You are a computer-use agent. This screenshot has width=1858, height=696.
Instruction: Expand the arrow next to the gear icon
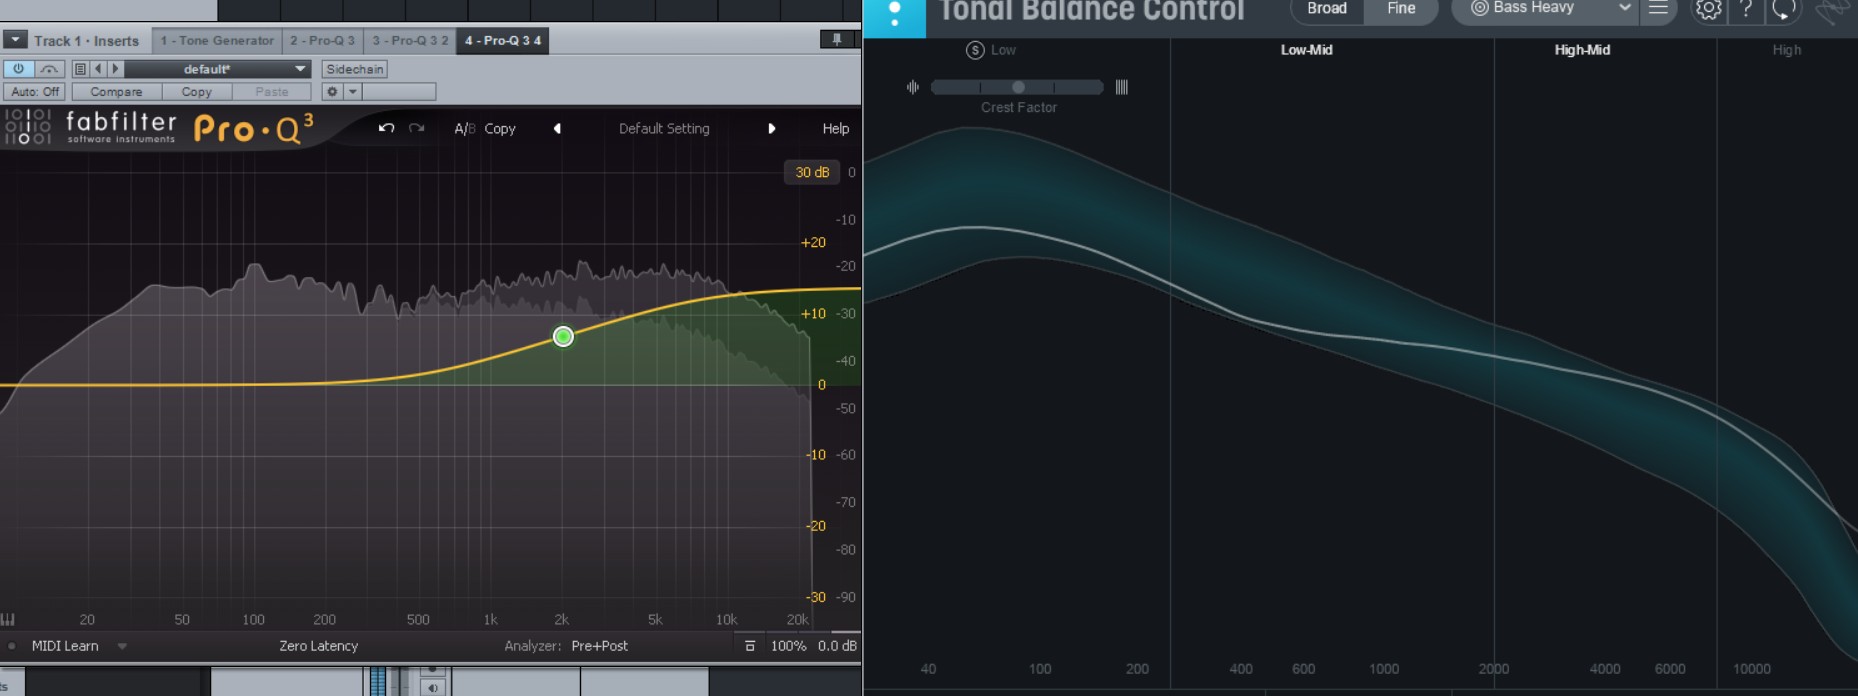click(352, 92)
